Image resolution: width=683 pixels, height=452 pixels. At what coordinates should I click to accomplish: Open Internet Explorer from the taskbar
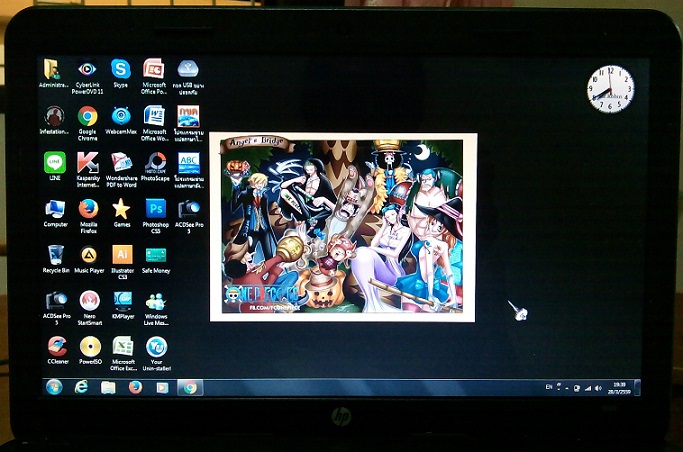click(81, 387)
